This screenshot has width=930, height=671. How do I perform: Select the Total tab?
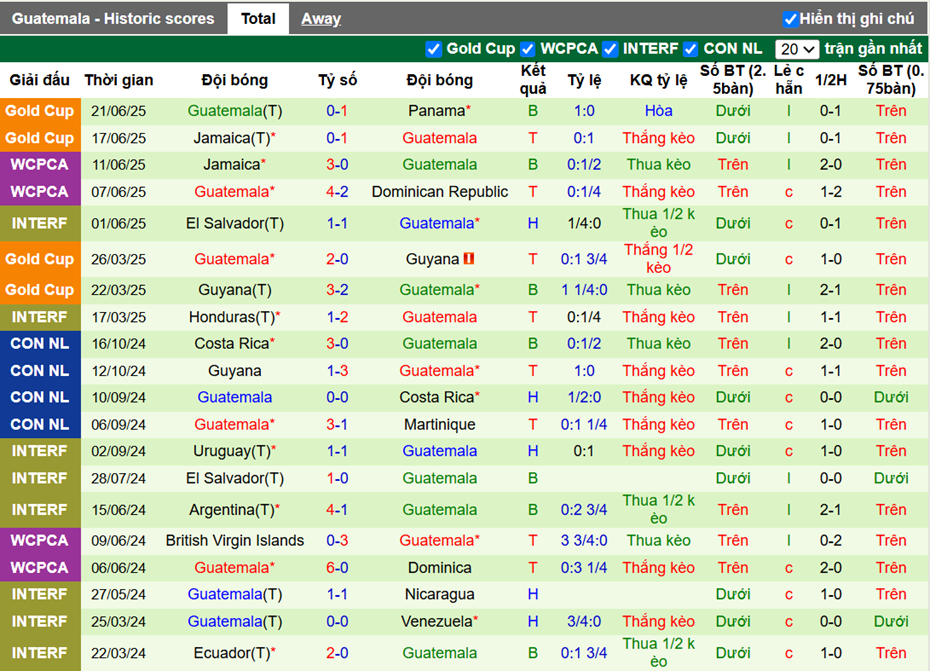258,19
